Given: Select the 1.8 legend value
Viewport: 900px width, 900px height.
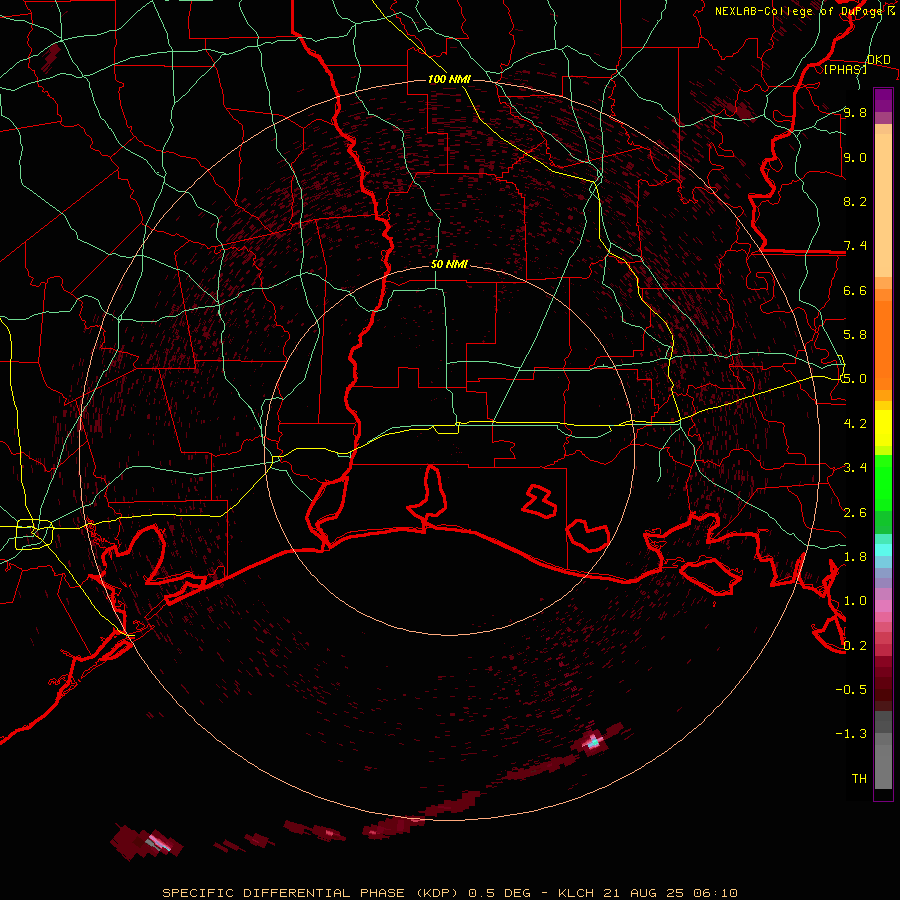Looking at the screenshot, I should tap(855, 557).
